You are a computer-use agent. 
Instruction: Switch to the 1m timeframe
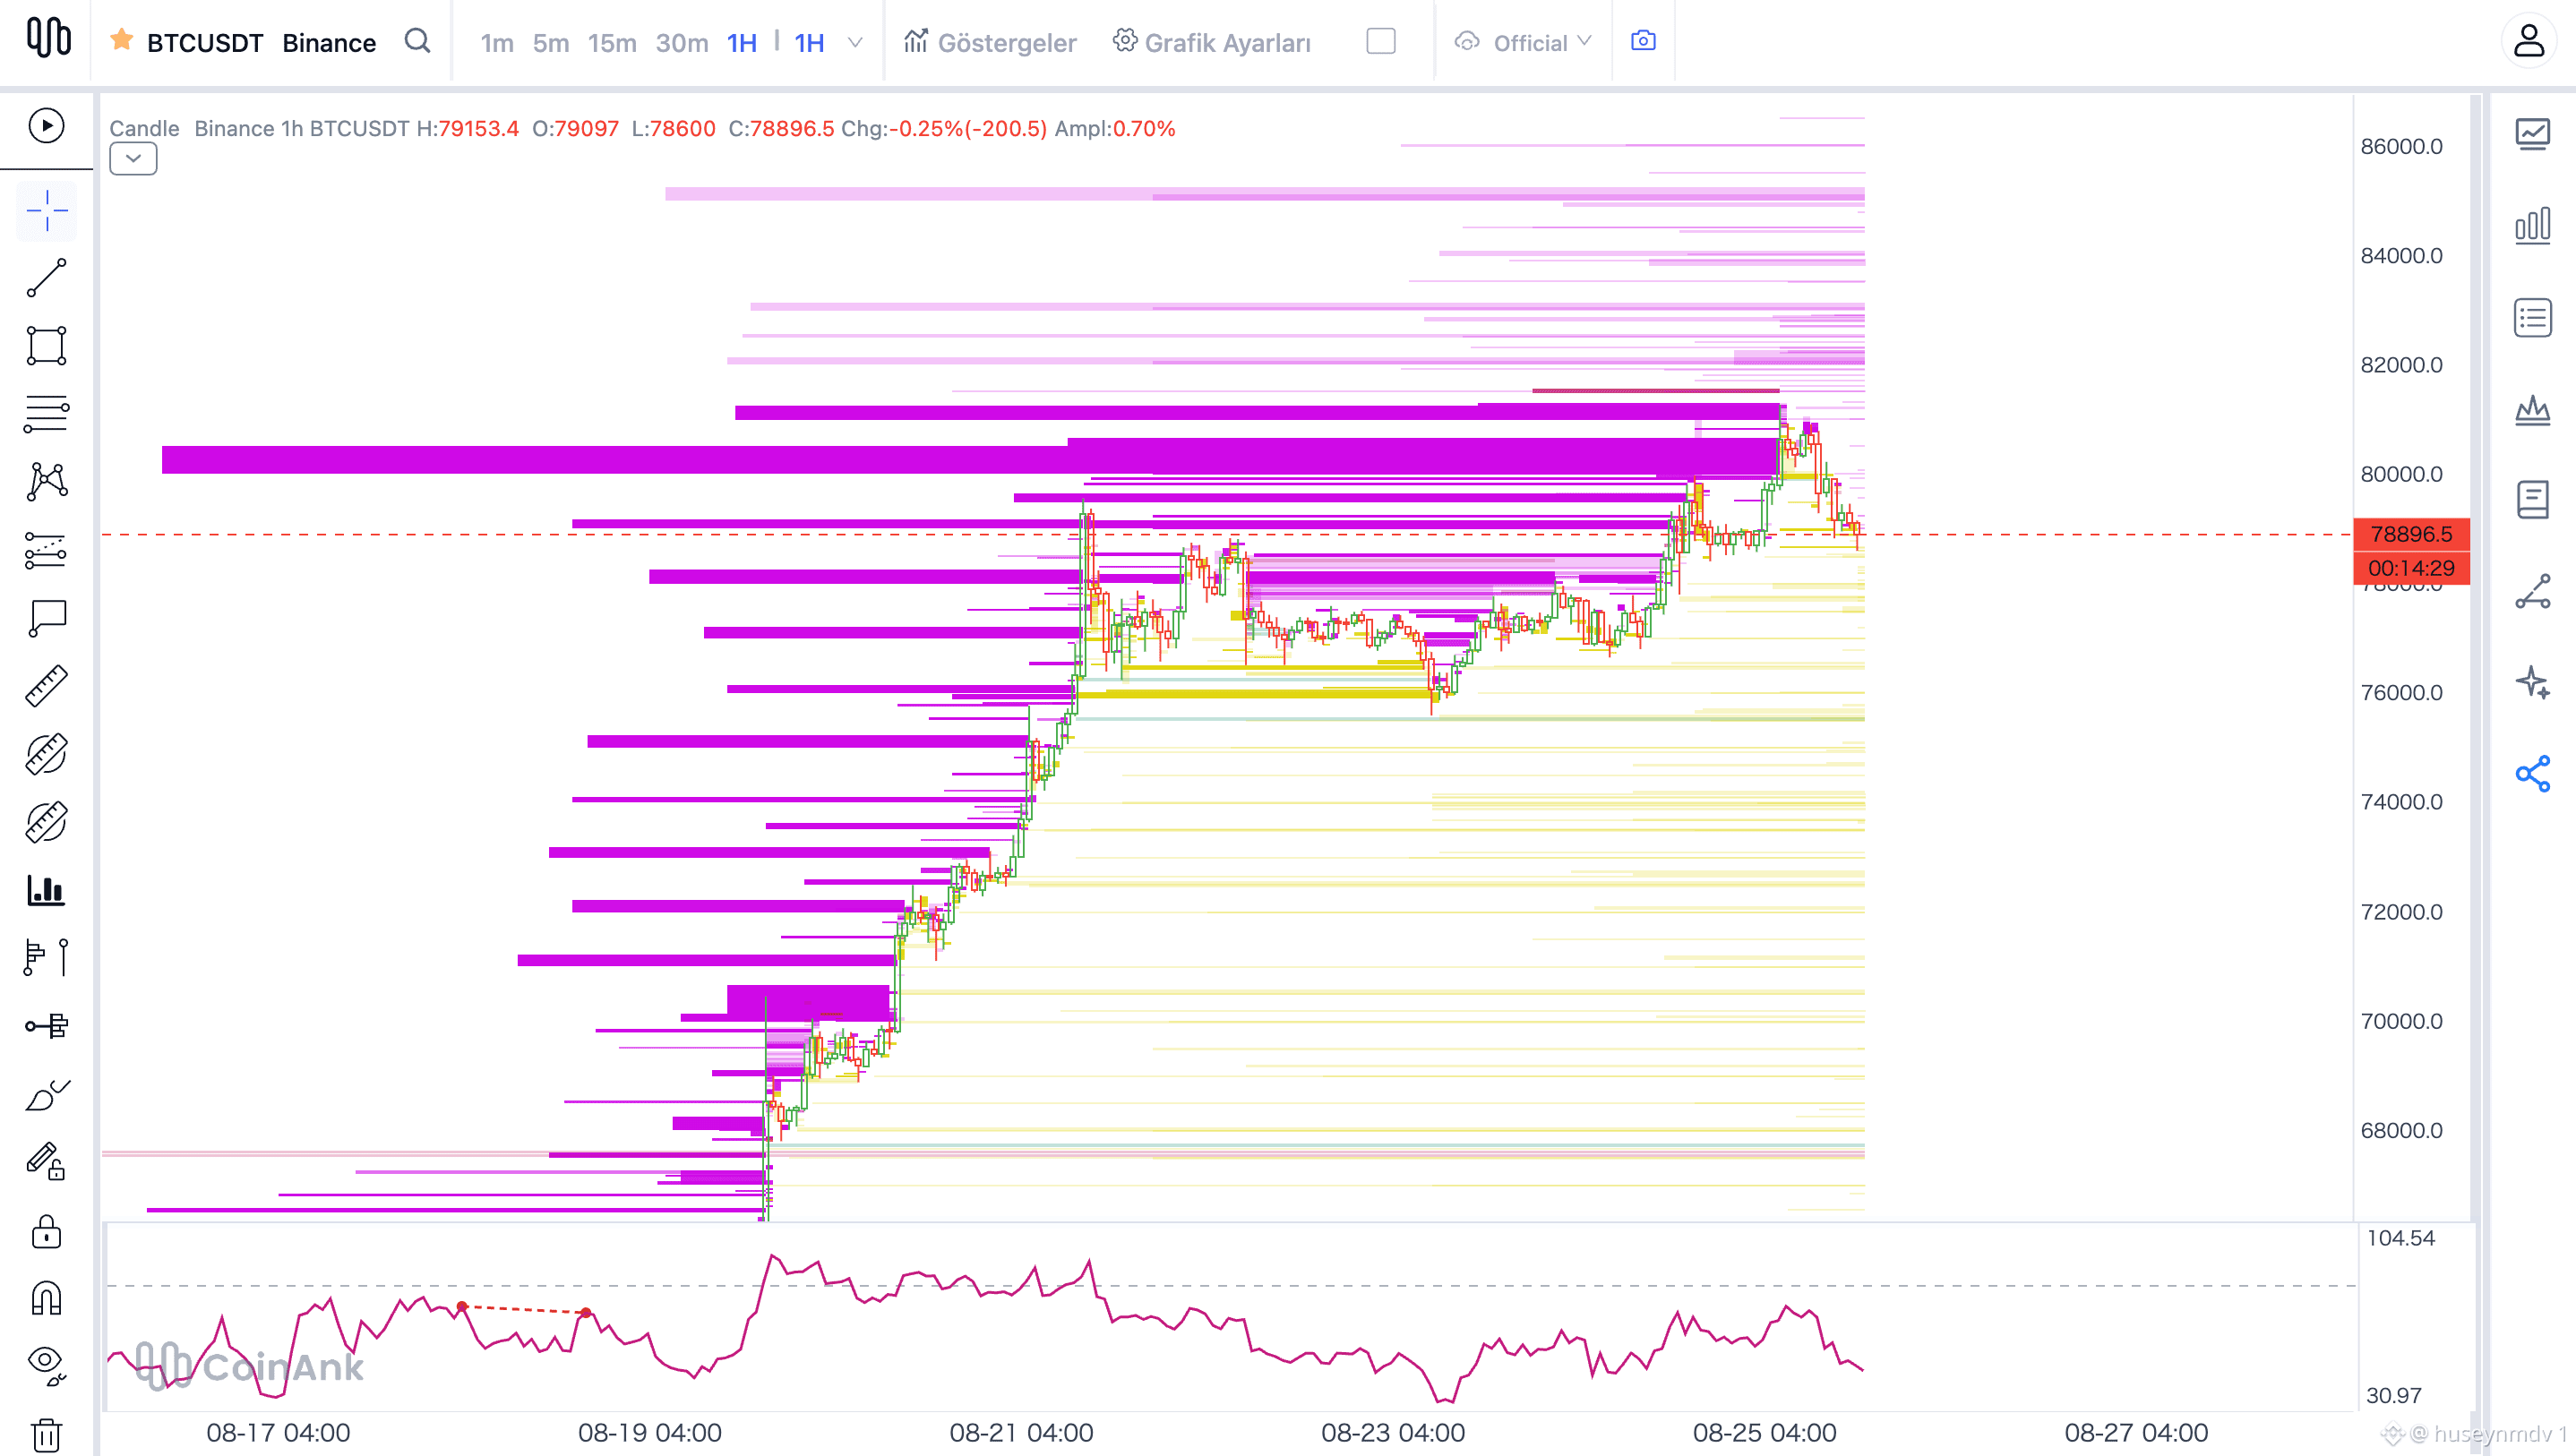pos(496,43)
